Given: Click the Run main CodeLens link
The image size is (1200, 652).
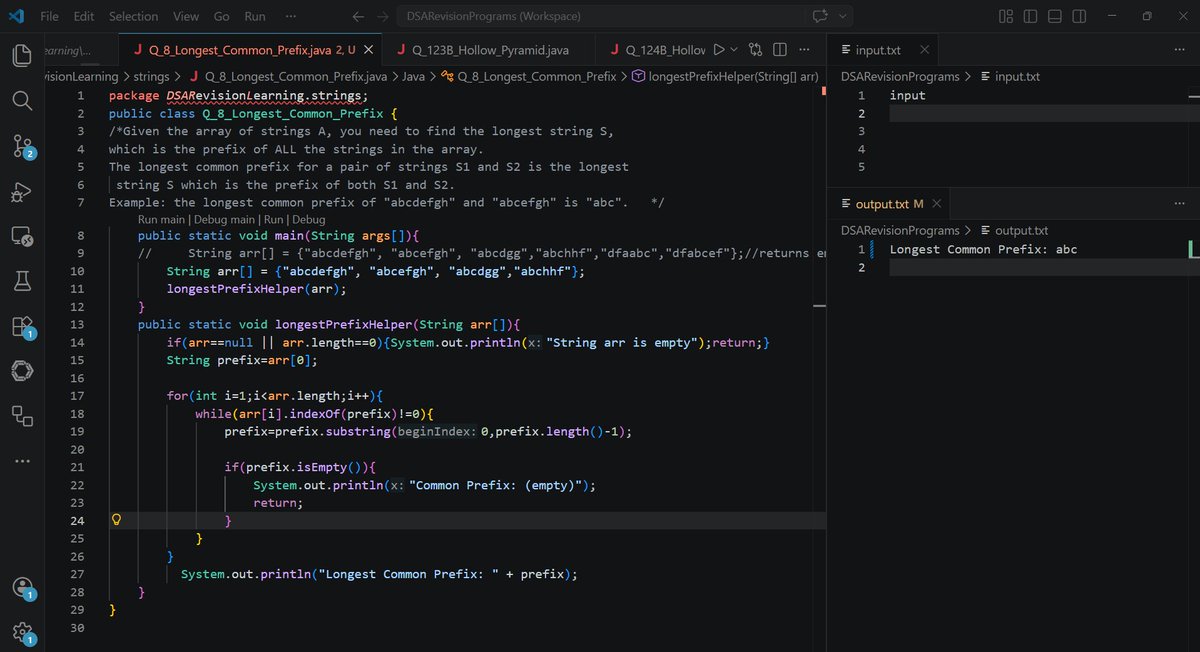Looking at the screenshot, I should (x=161, y=219).
